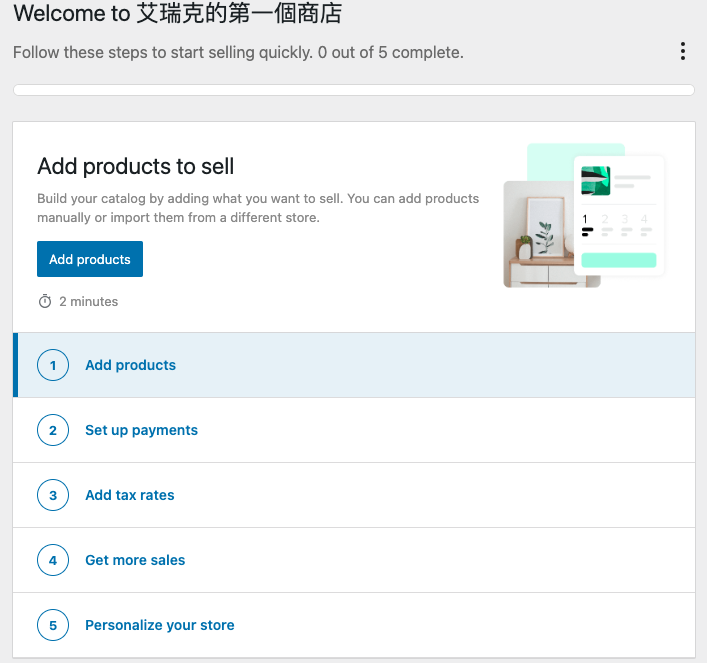Expand the Get more sales step
This screenshot has width=707, height=663.
pos(354,560)
